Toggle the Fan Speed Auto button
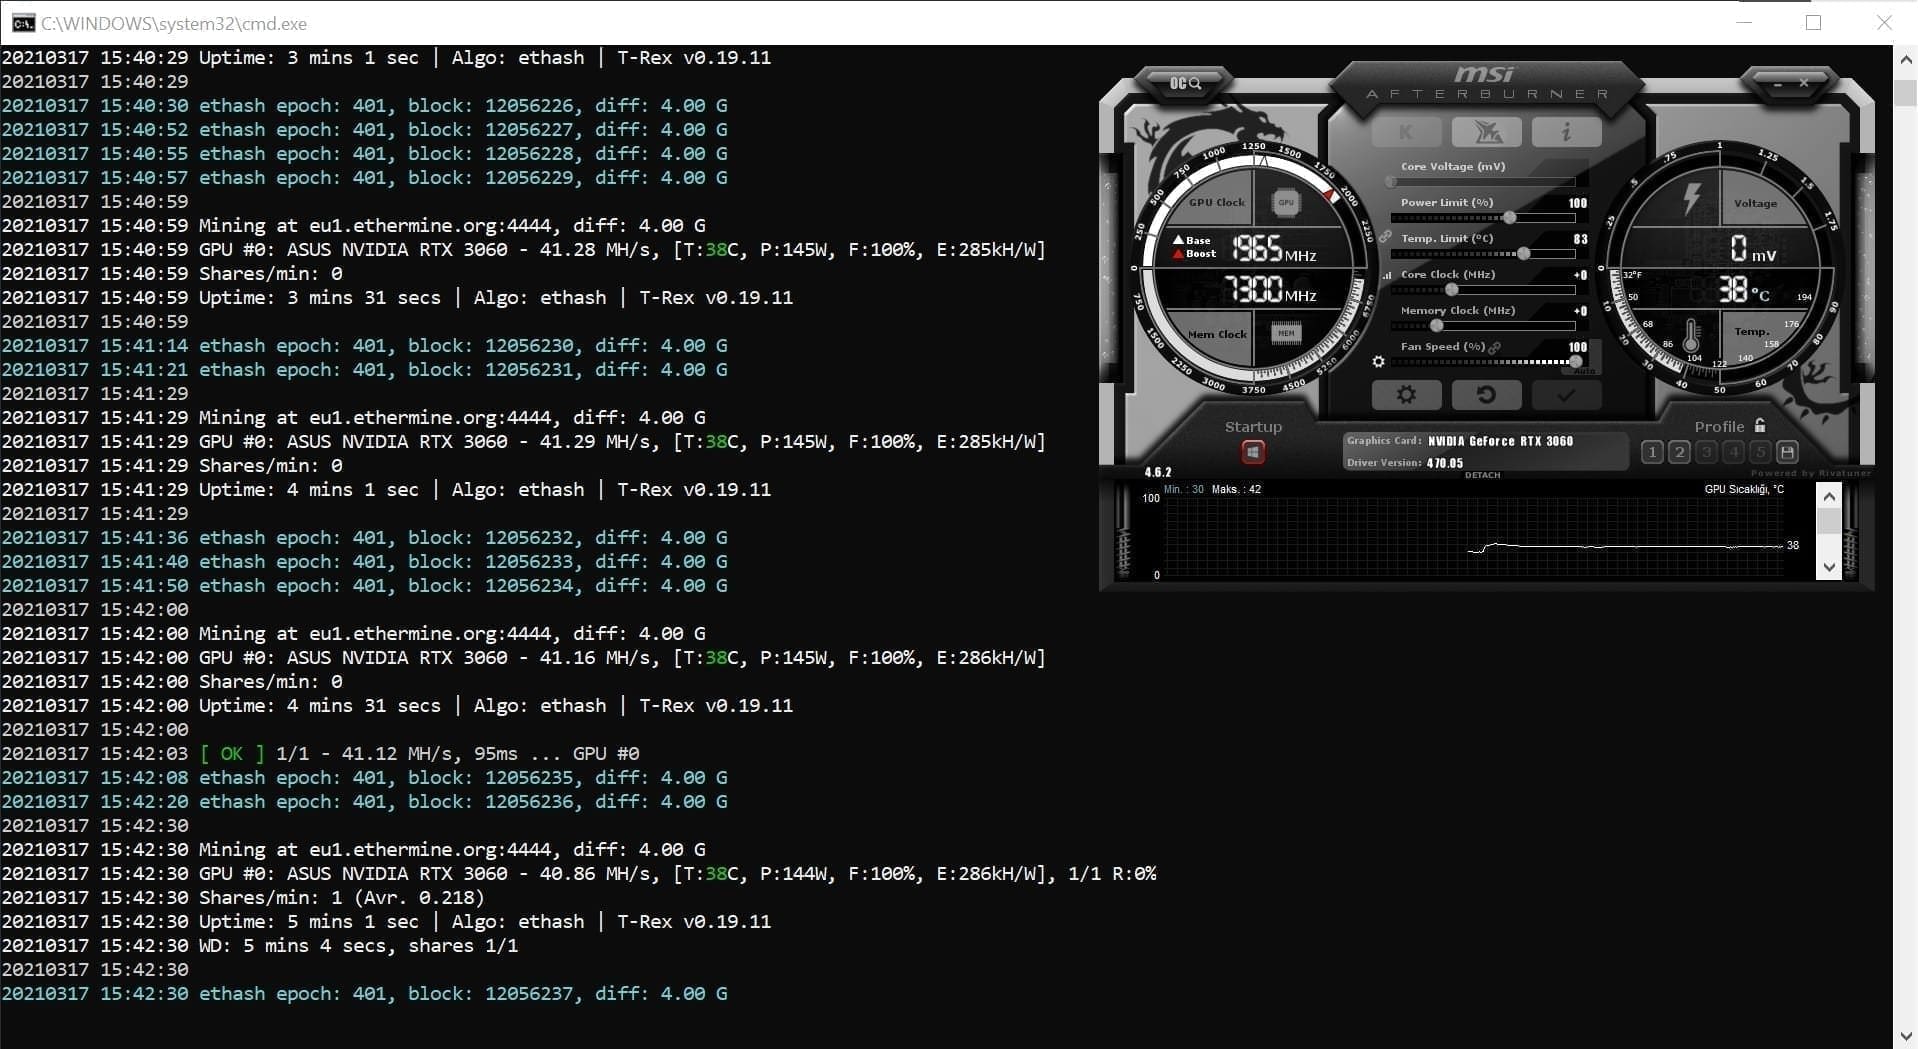This screenshot has width=1918, height=1049. 1584,371
